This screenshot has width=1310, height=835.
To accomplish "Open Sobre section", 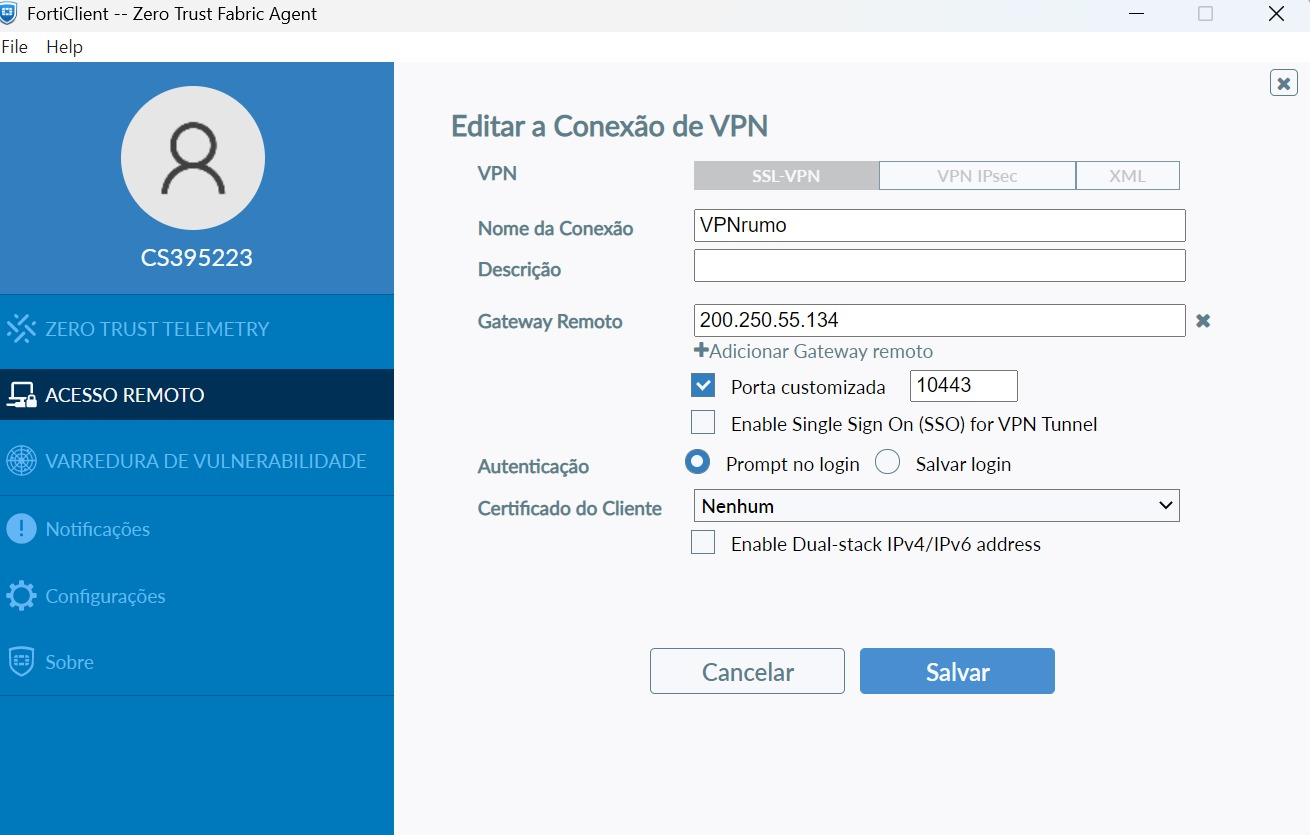I will [x=197, y=662].
